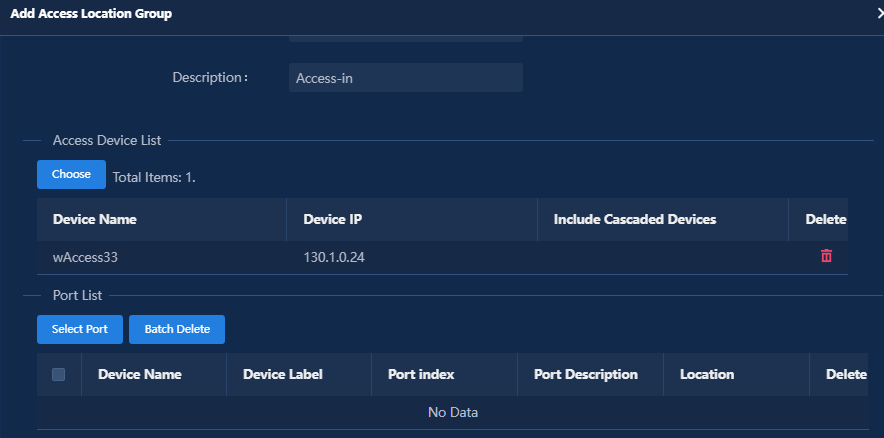This screenshot has width=884, height=438.
Task: Click the No Data placeholder row
Action: 453,413
